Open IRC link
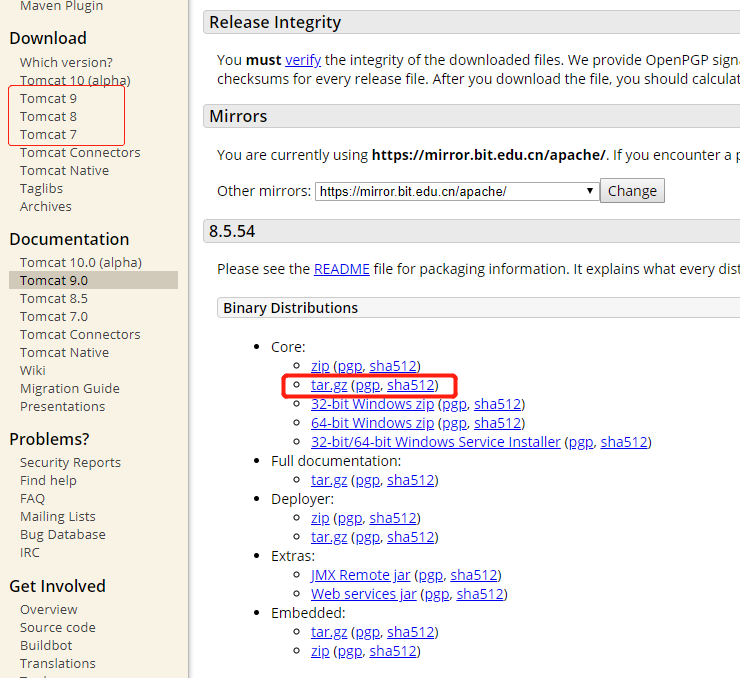 pyautogui.click(x=30, y=552)
